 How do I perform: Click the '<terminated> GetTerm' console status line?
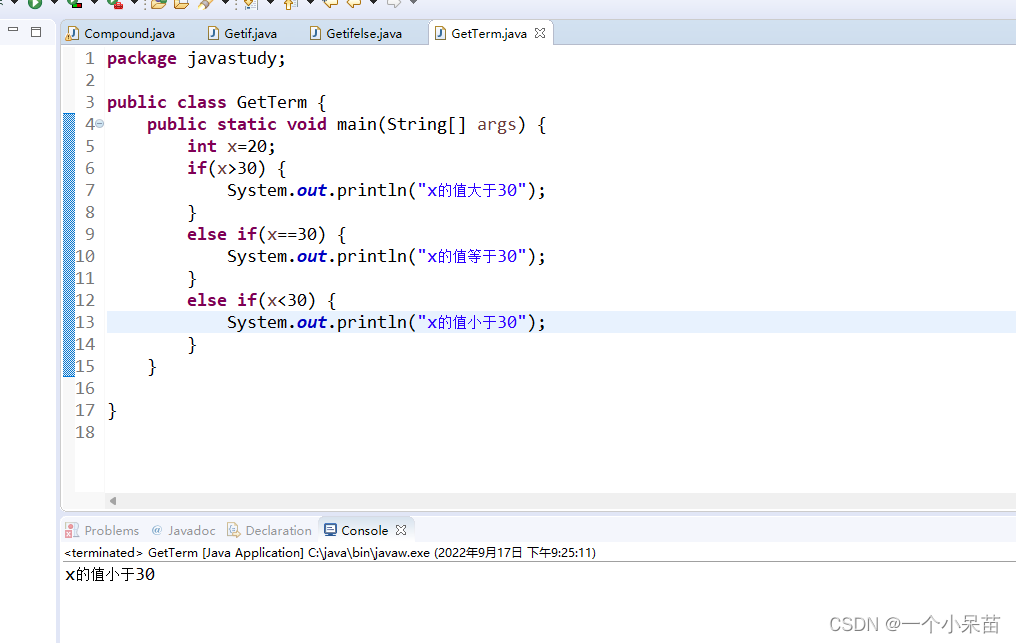pyautogui.click(x=330, y=552)
